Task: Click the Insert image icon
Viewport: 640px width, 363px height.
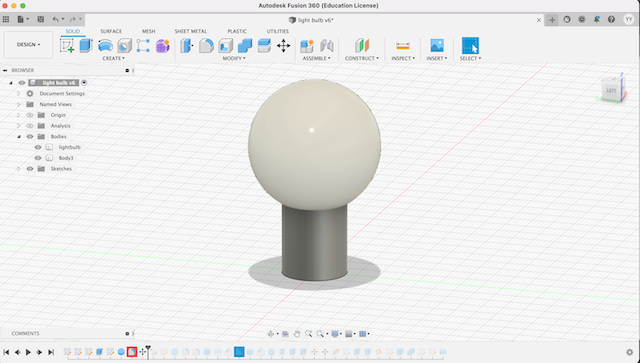Action: click(437, 45)
